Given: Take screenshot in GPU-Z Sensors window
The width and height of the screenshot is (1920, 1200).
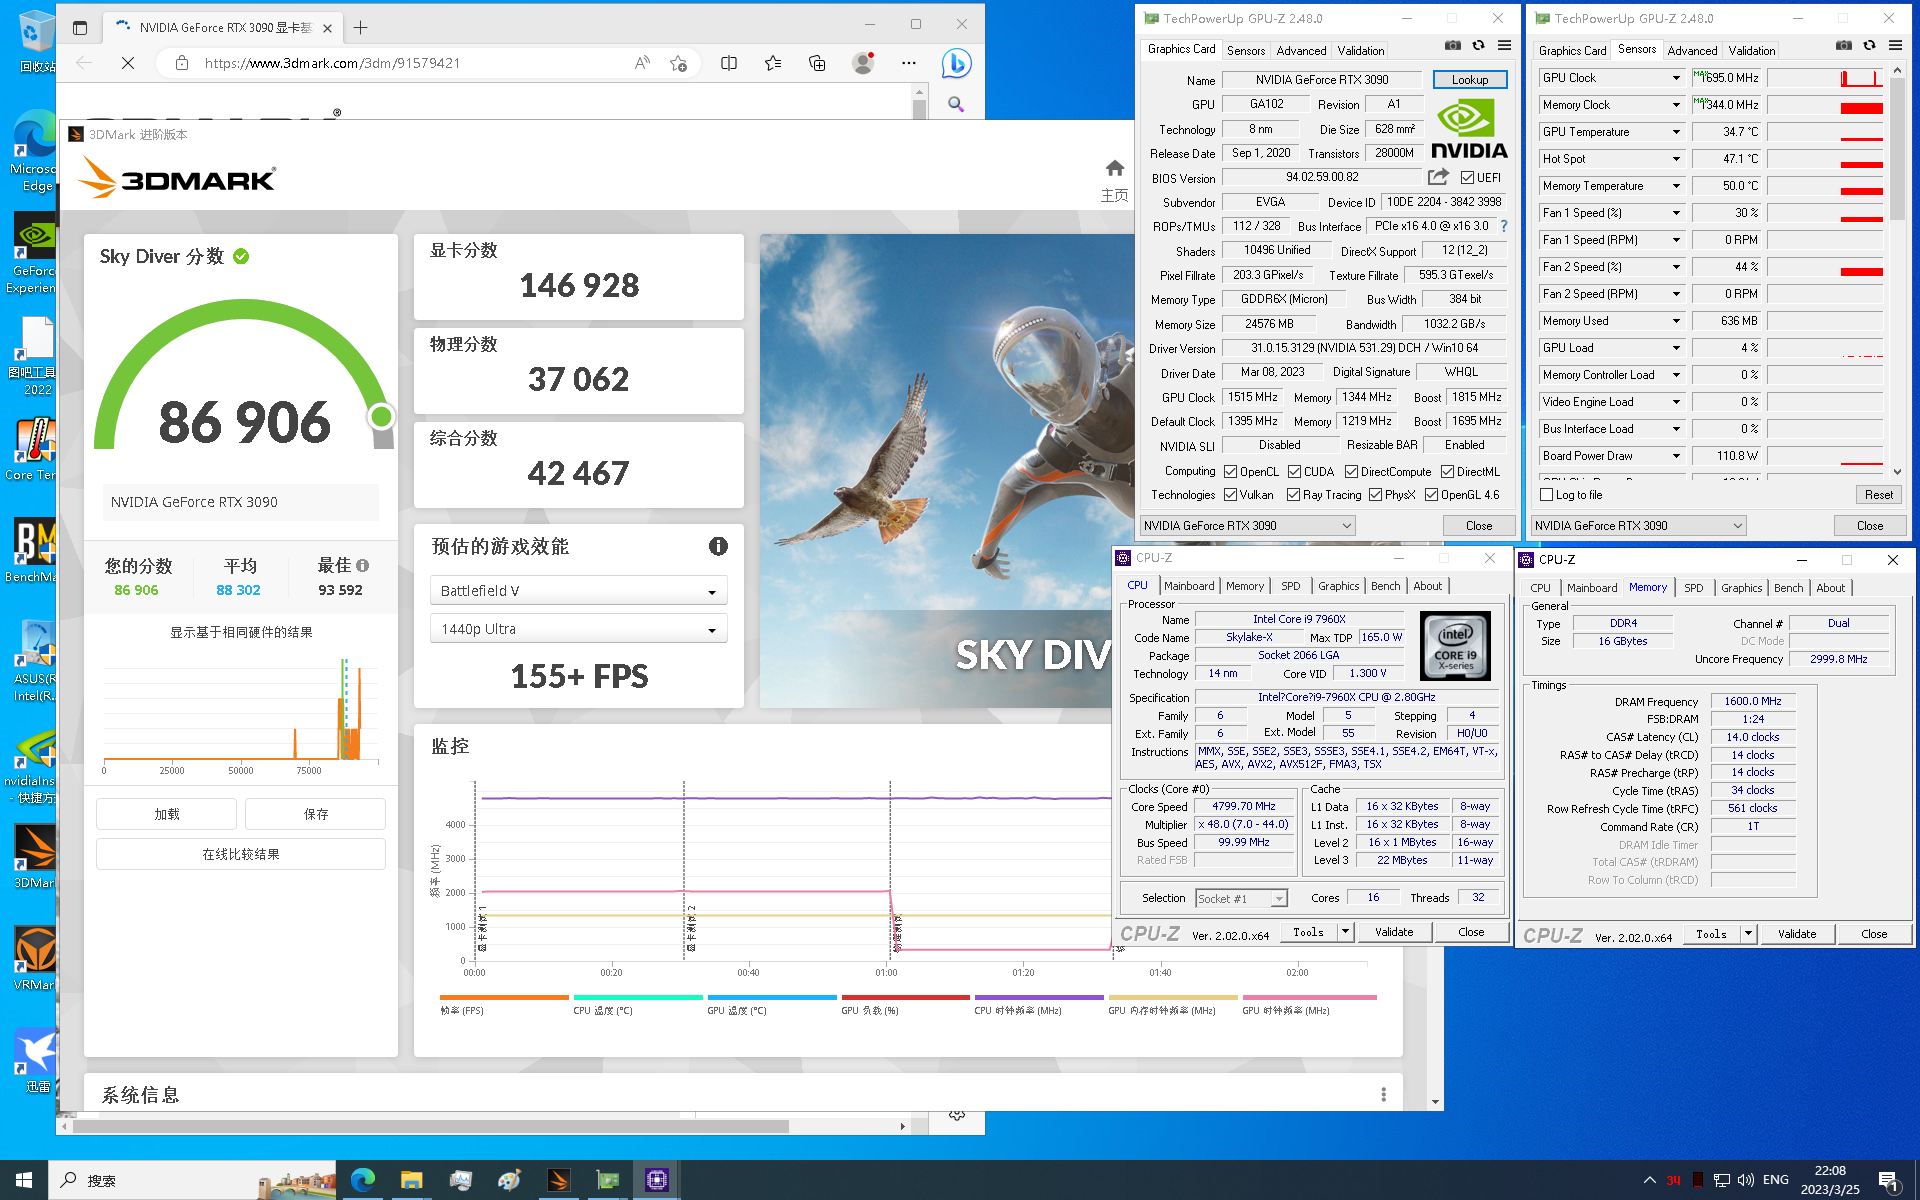Looking at the screenshot, I should 1844,45.
